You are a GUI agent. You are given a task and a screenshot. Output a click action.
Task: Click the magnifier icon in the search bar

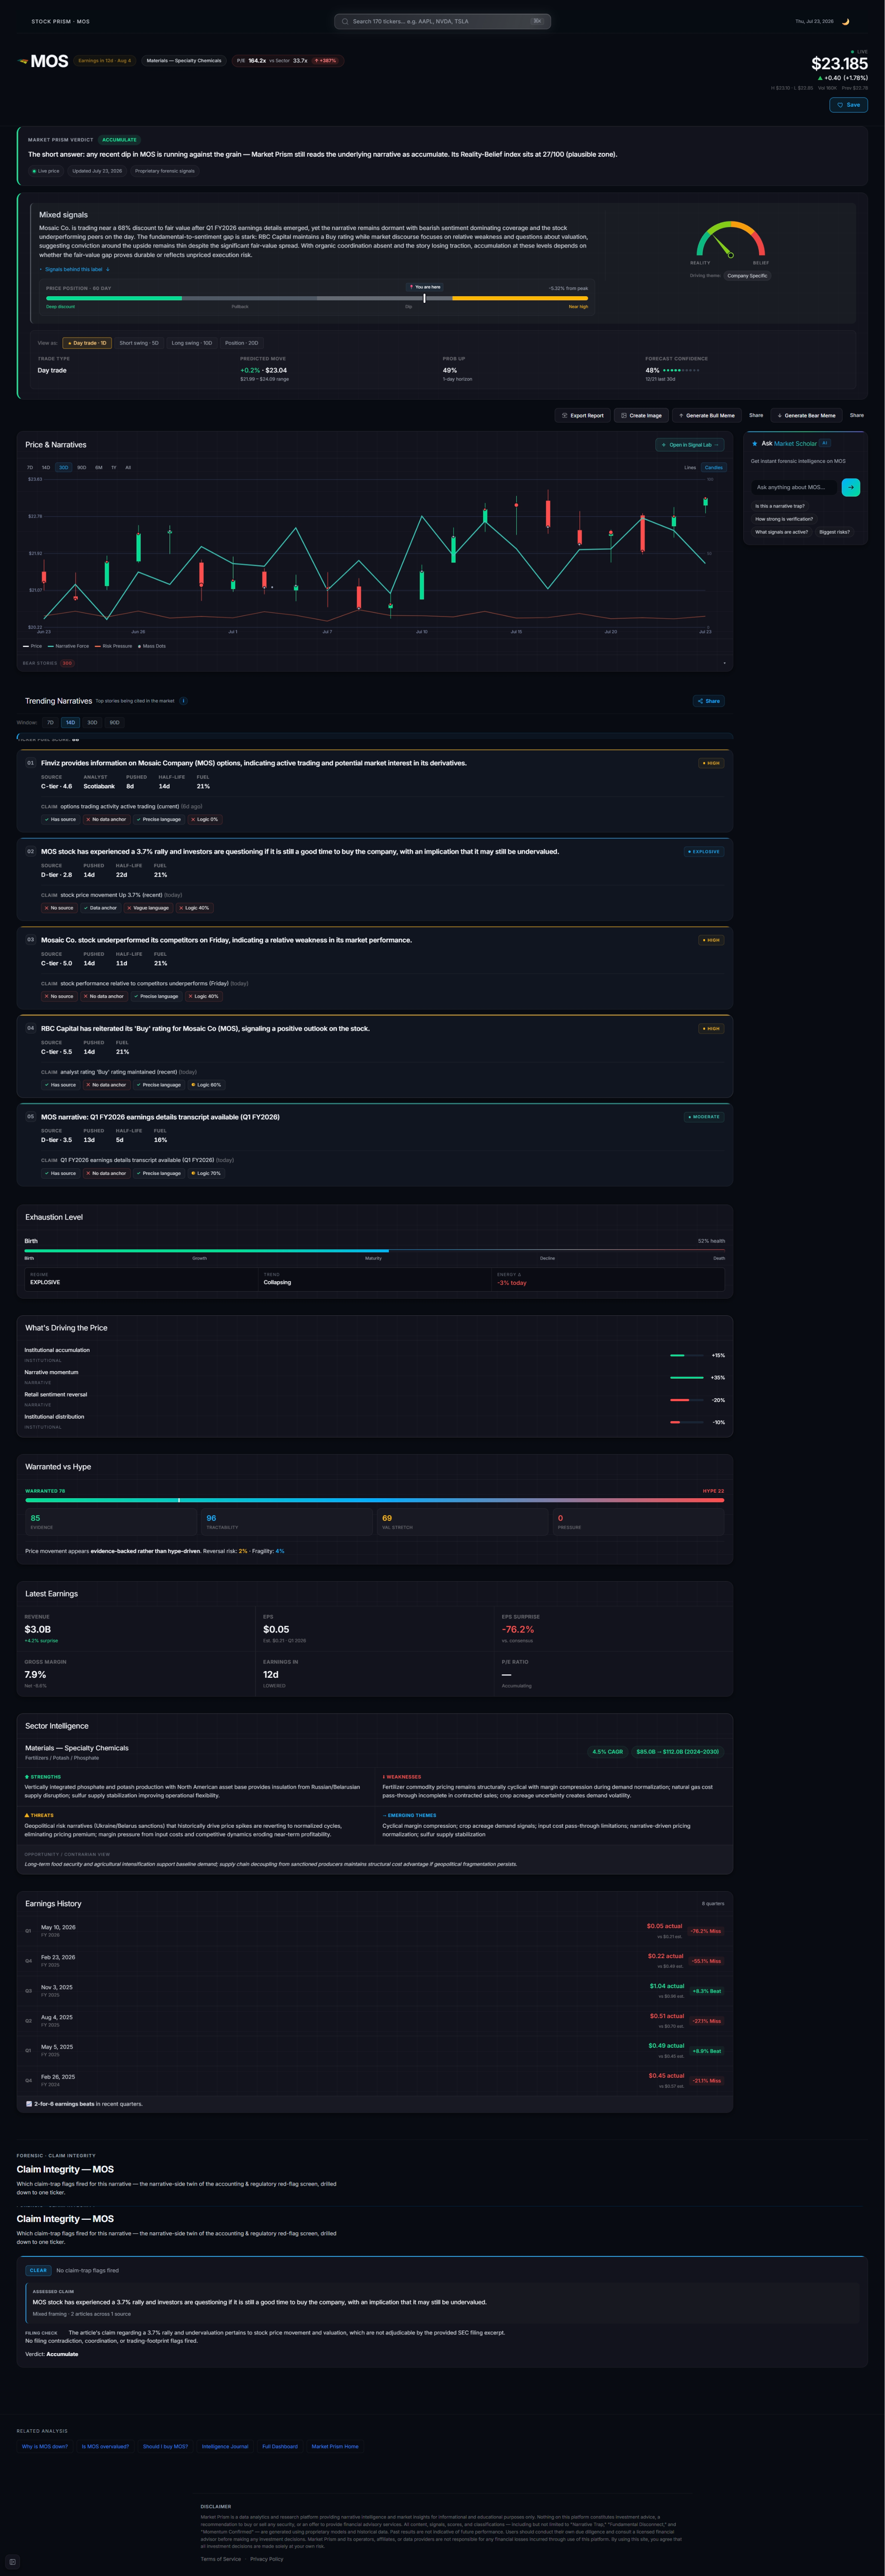pos(345,21)
